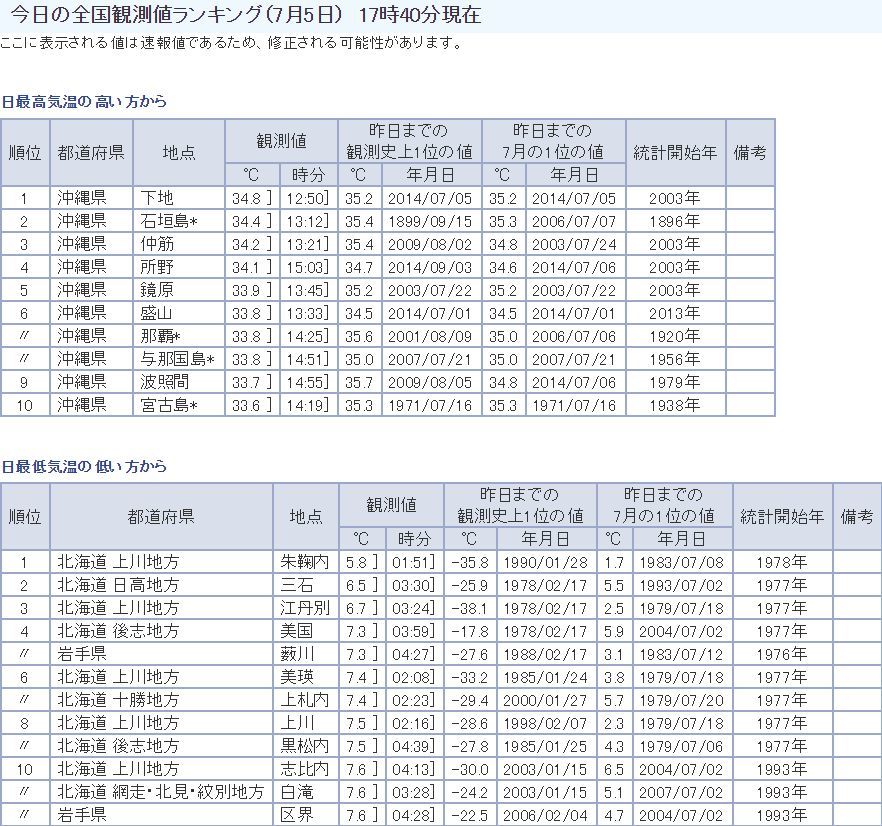The image size is (882, 826).
Task: Click the 日最低気温の低い方から section heading
Action: (84, 467)
